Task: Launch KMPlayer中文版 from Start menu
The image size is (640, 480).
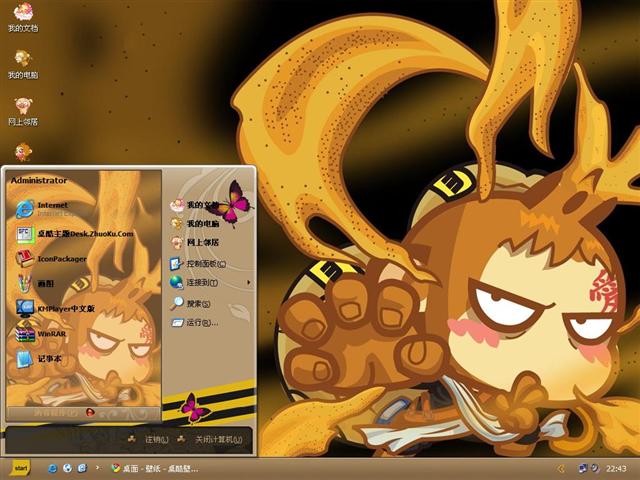Action: [x=56, y=308]
